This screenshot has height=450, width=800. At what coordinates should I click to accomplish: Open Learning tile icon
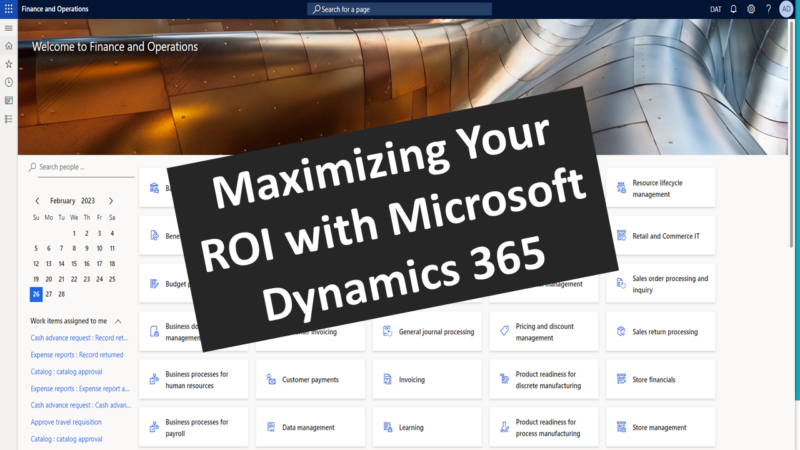click(388, 427)
